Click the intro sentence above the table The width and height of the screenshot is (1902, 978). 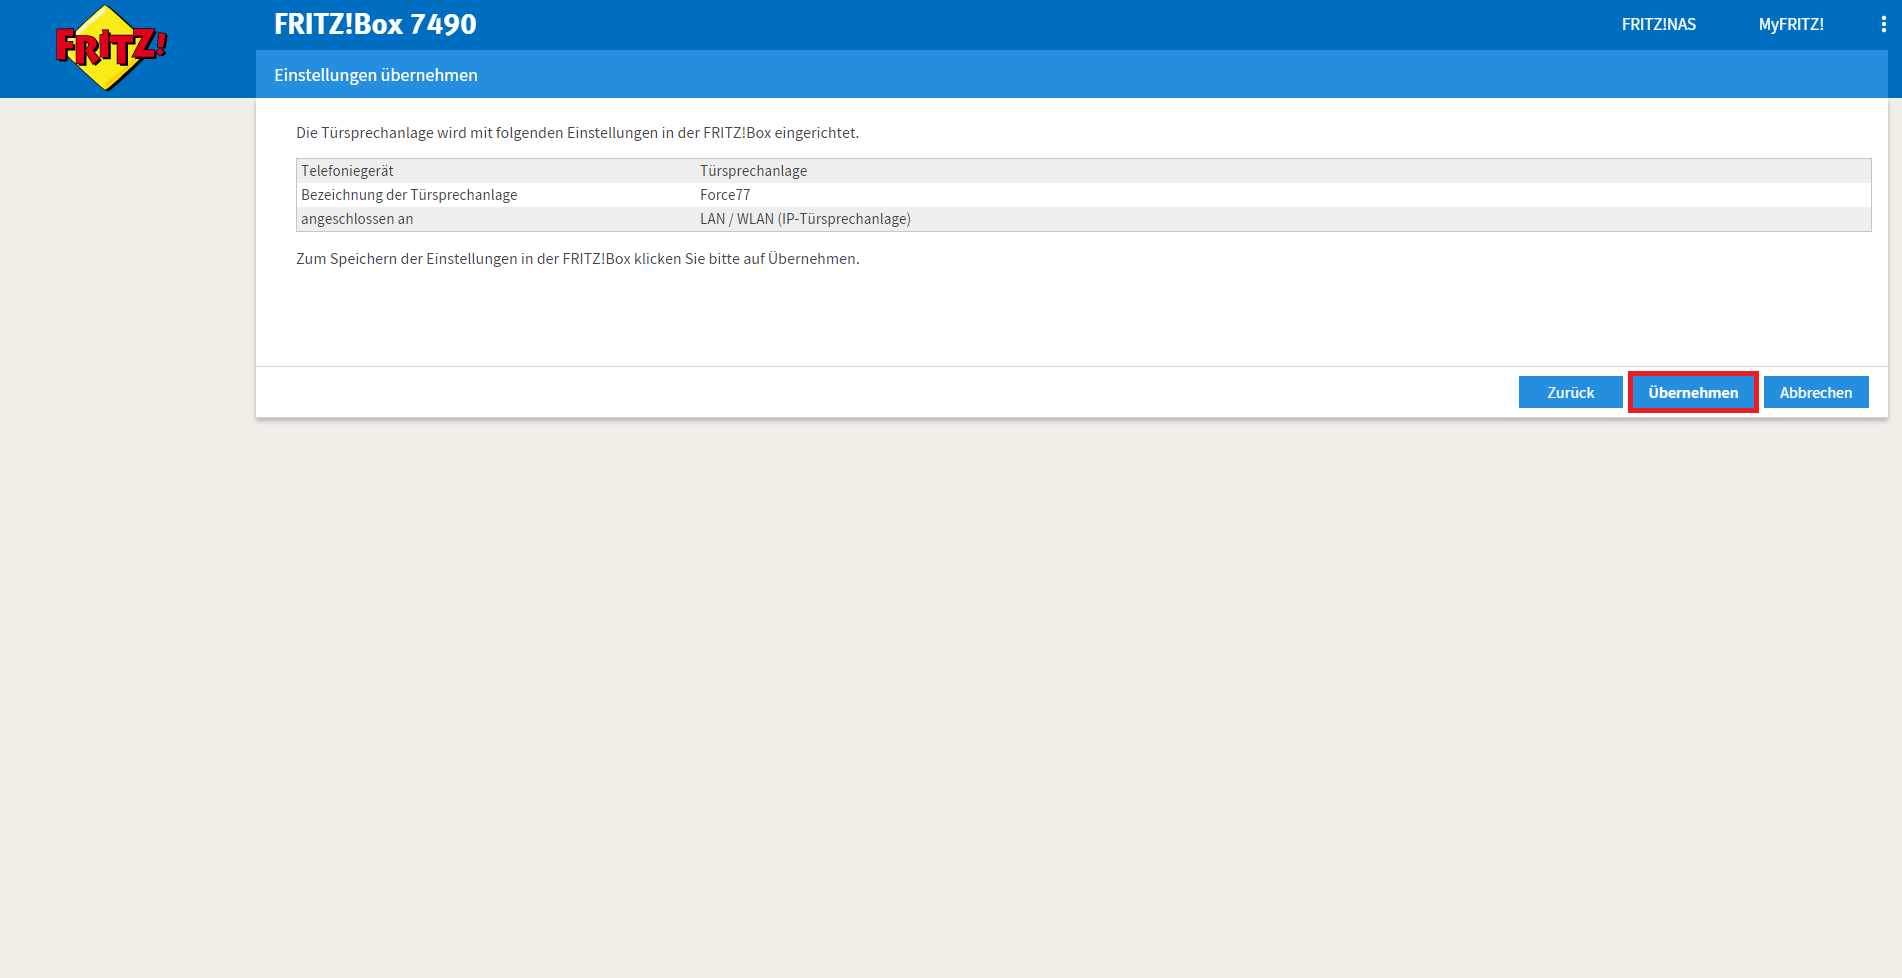click(x=577, y=133)
